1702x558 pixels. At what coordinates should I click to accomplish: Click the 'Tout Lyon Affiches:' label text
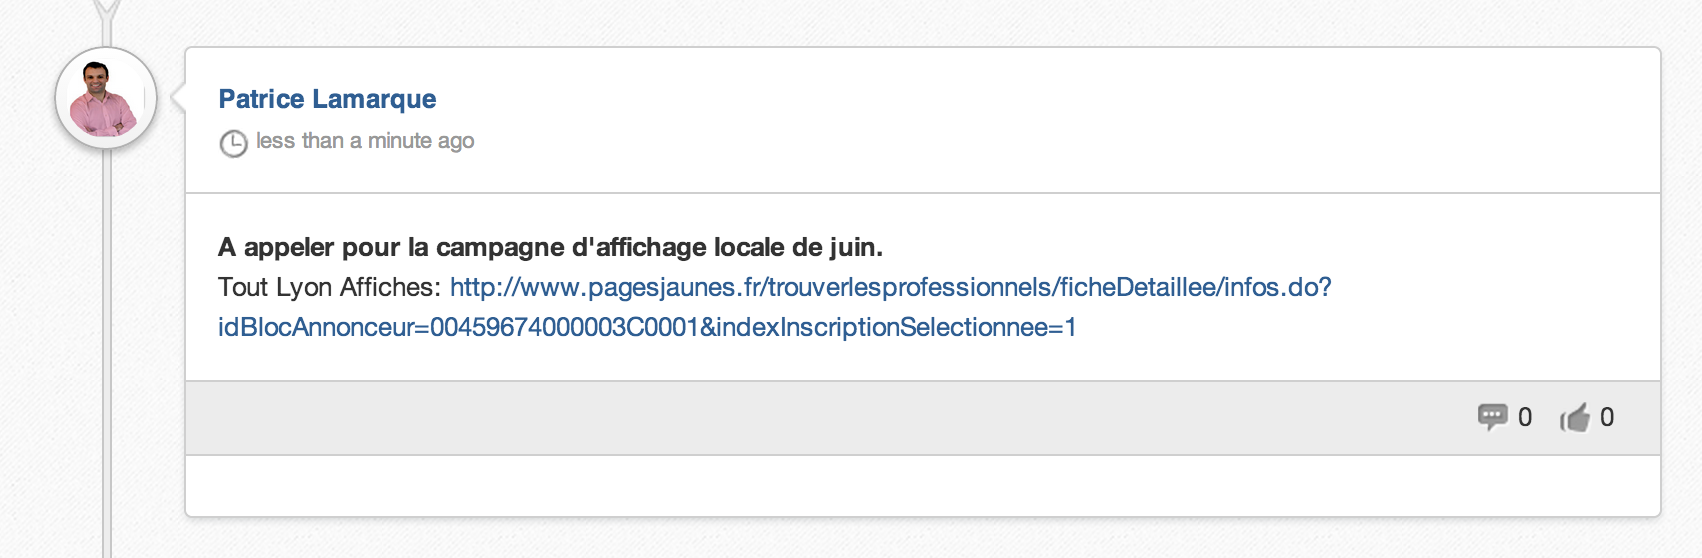click(x=329, y=288)
